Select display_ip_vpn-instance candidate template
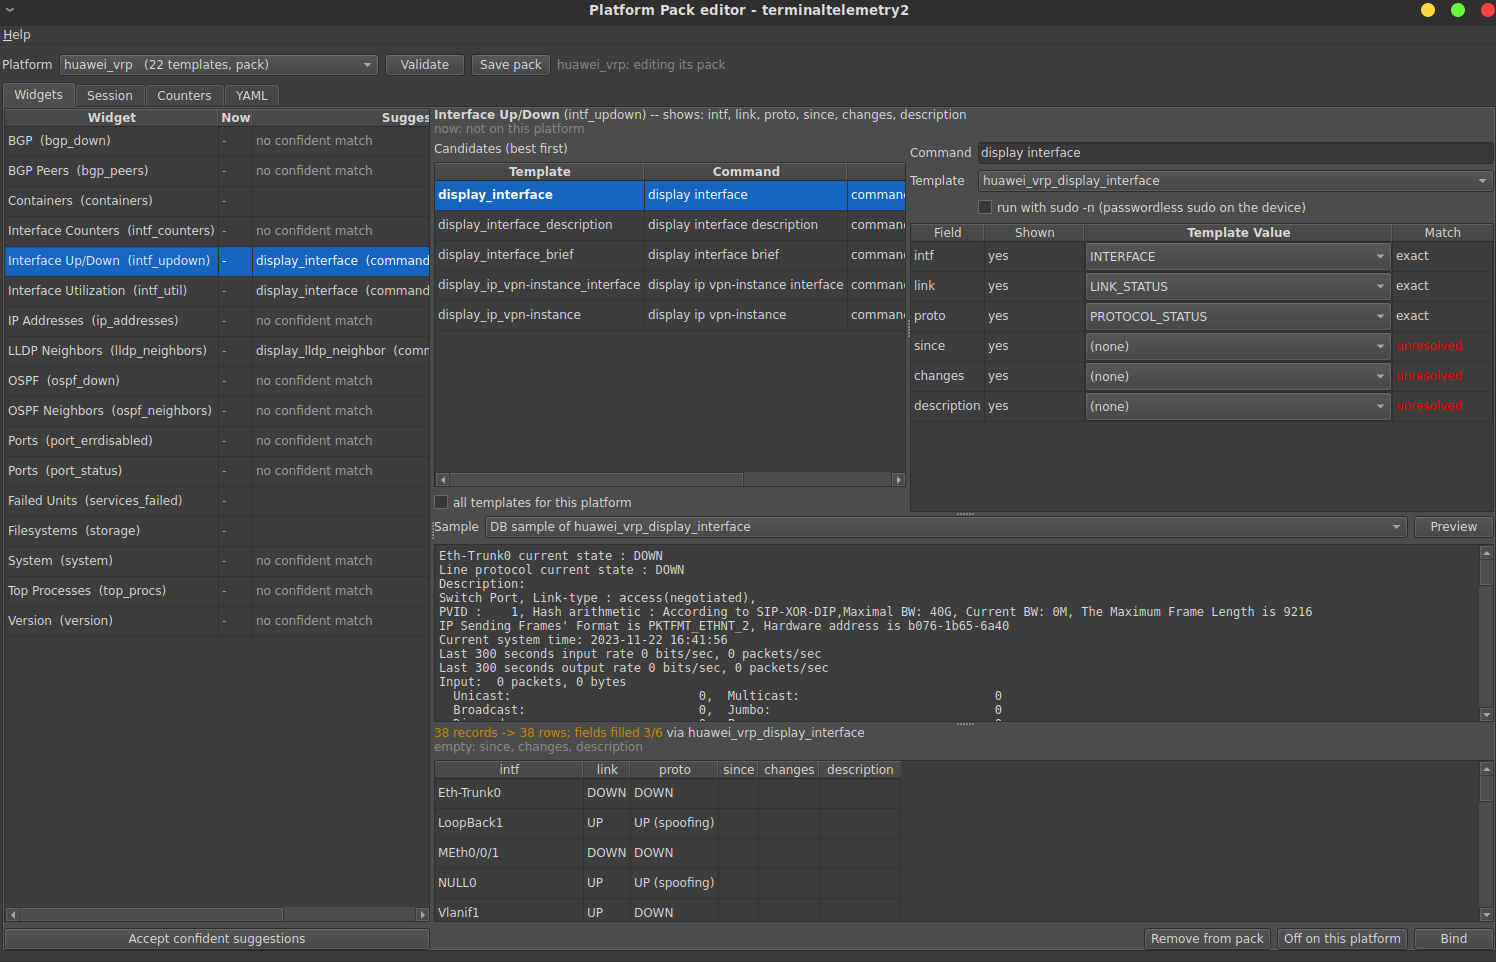 pos(670,315)
